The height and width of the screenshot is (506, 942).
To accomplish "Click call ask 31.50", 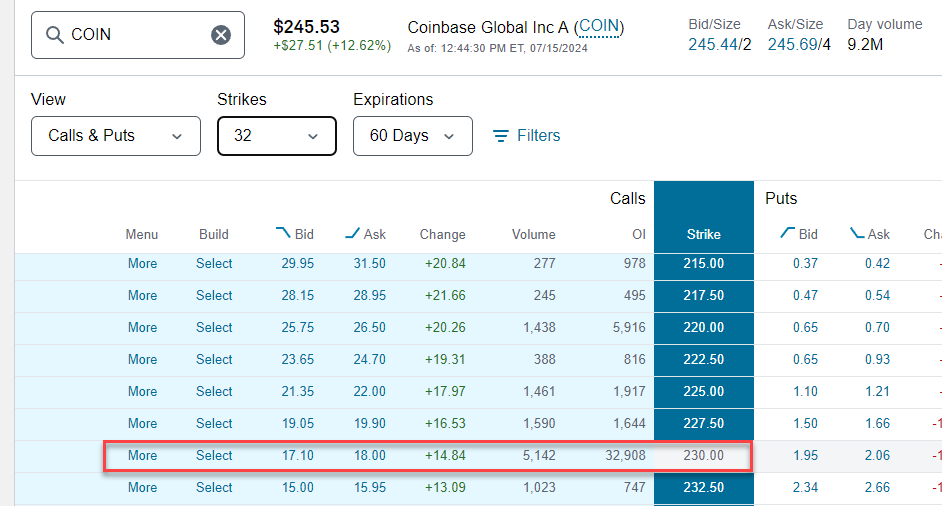I will 369,263.
